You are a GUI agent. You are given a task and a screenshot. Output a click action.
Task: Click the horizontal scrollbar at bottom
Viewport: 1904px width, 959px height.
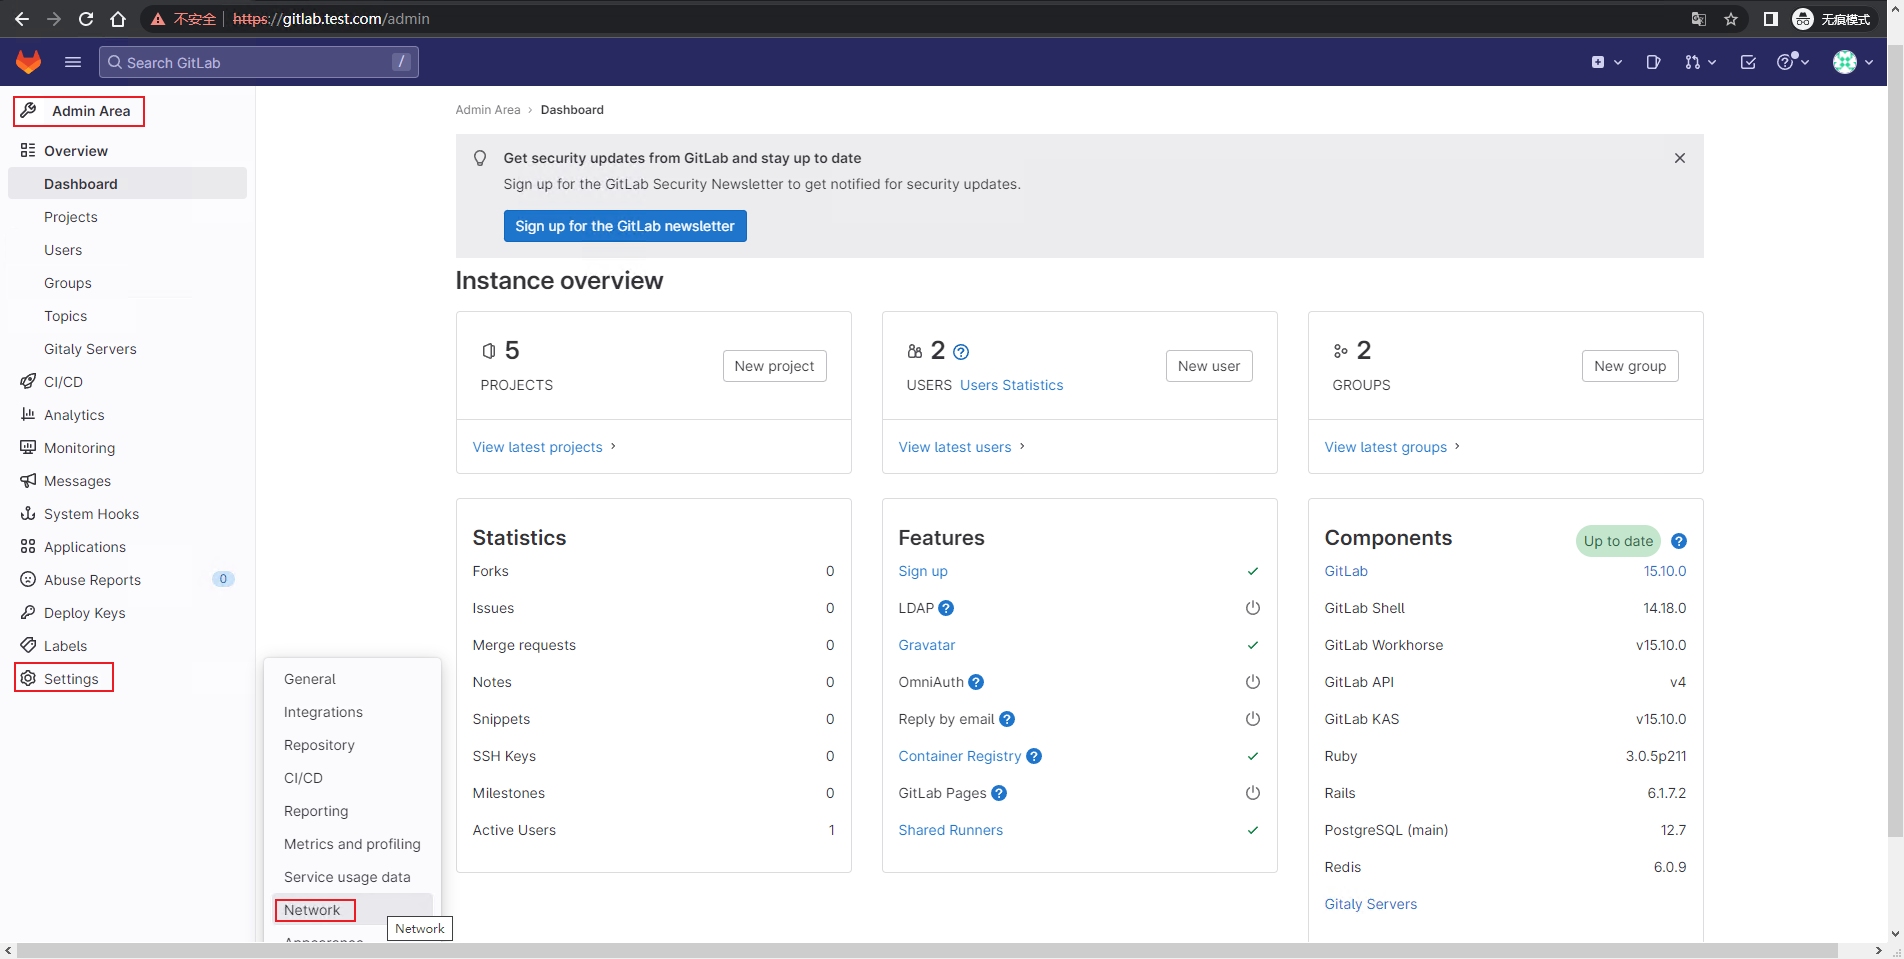click(x=927, y=950)
